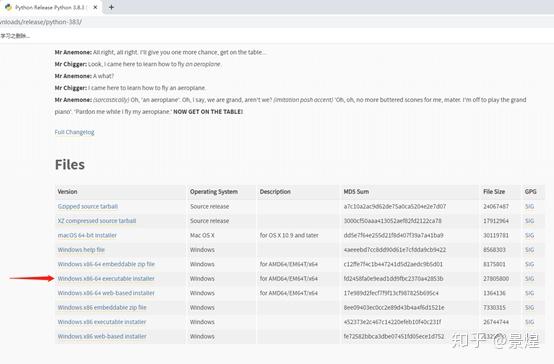554x364 pixels.
Task: Download Windows x86 web-based installer
Action: (x=102, y=336)
